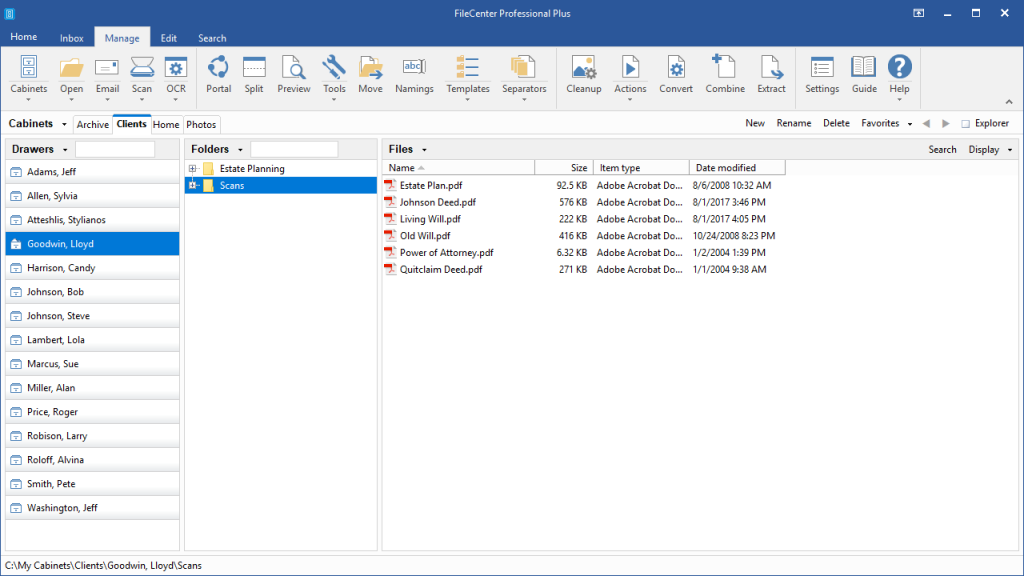This screenshot has width=1024, height=576.
Task: Click the ribbon display options title bar icon
Action: (x=918, y=13)
